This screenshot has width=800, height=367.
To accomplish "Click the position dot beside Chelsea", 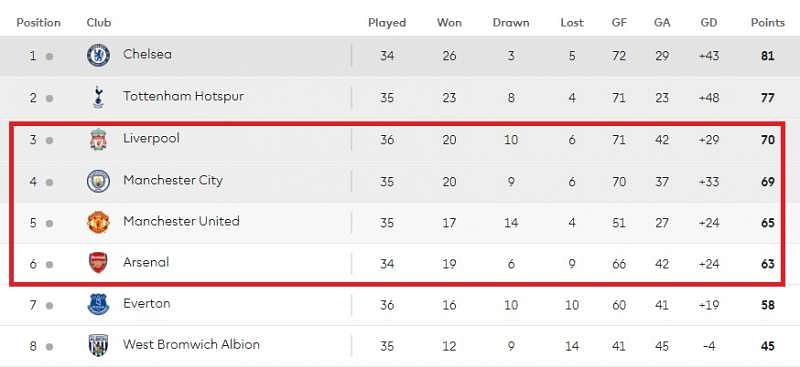I will (x=49, y=57).
